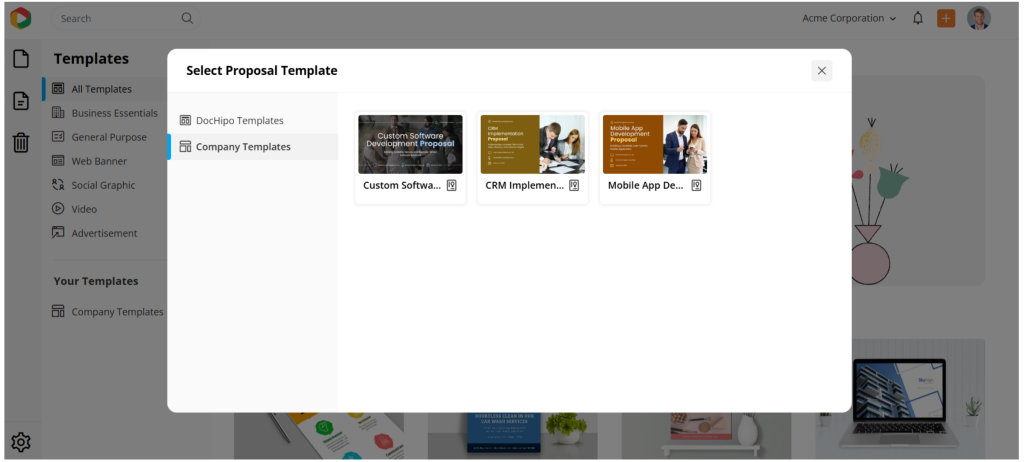The image size is (1024, 462).
Task: Click the search magnifier icon
Action: point(187,18)
